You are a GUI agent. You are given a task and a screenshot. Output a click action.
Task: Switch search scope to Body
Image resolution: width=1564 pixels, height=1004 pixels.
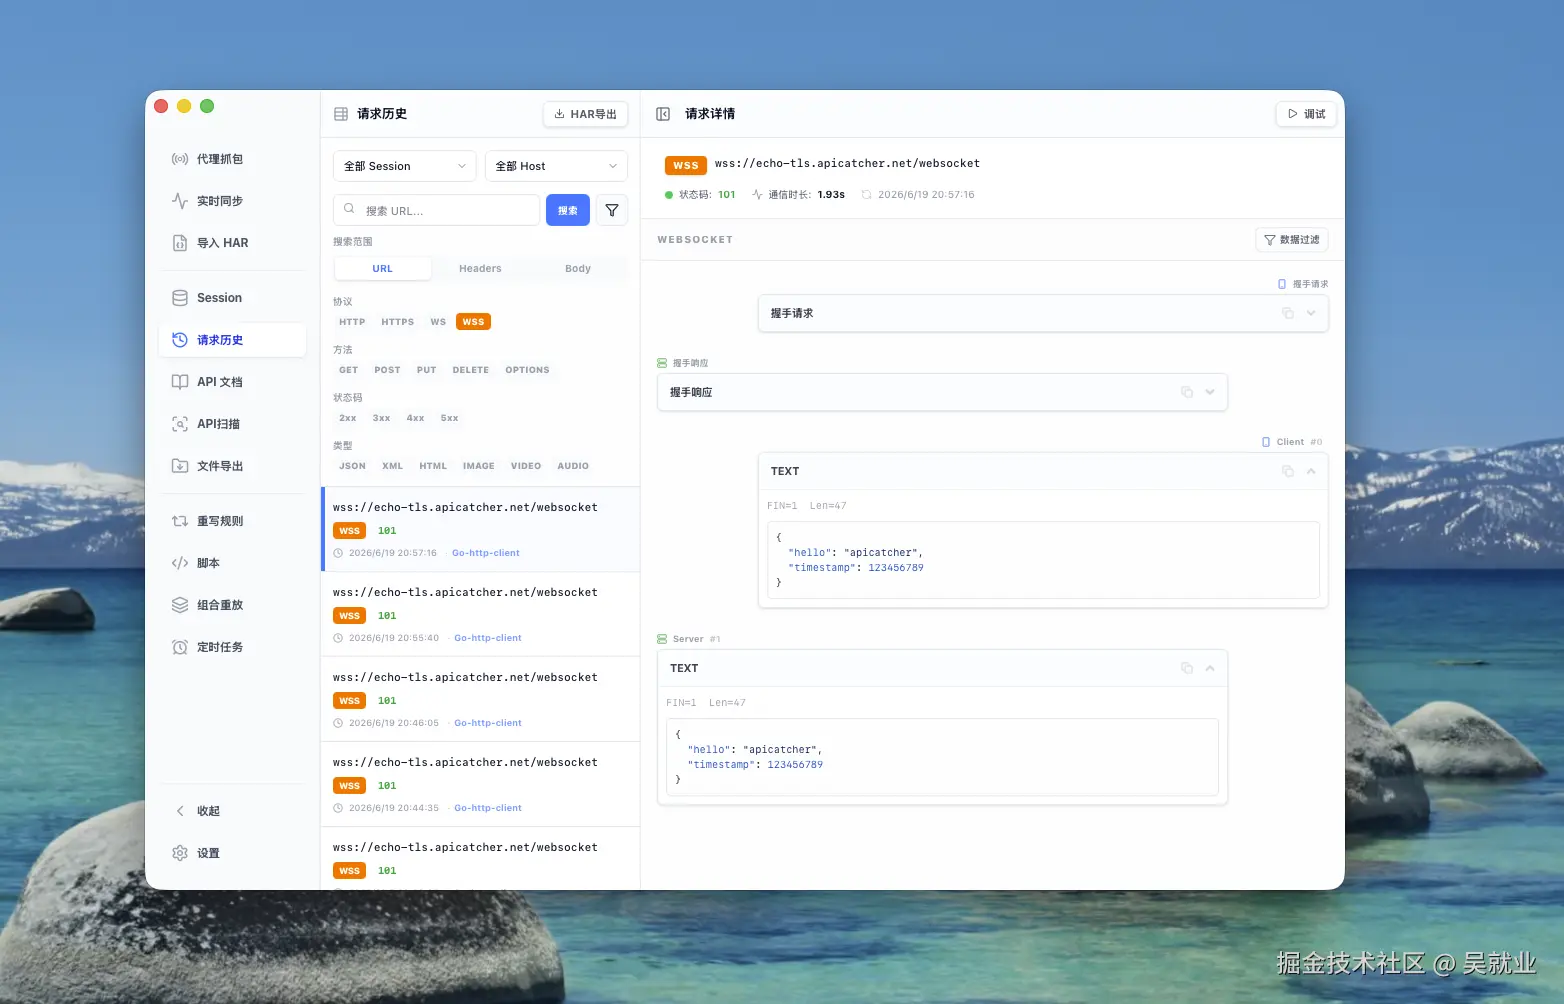pos(578,269)
